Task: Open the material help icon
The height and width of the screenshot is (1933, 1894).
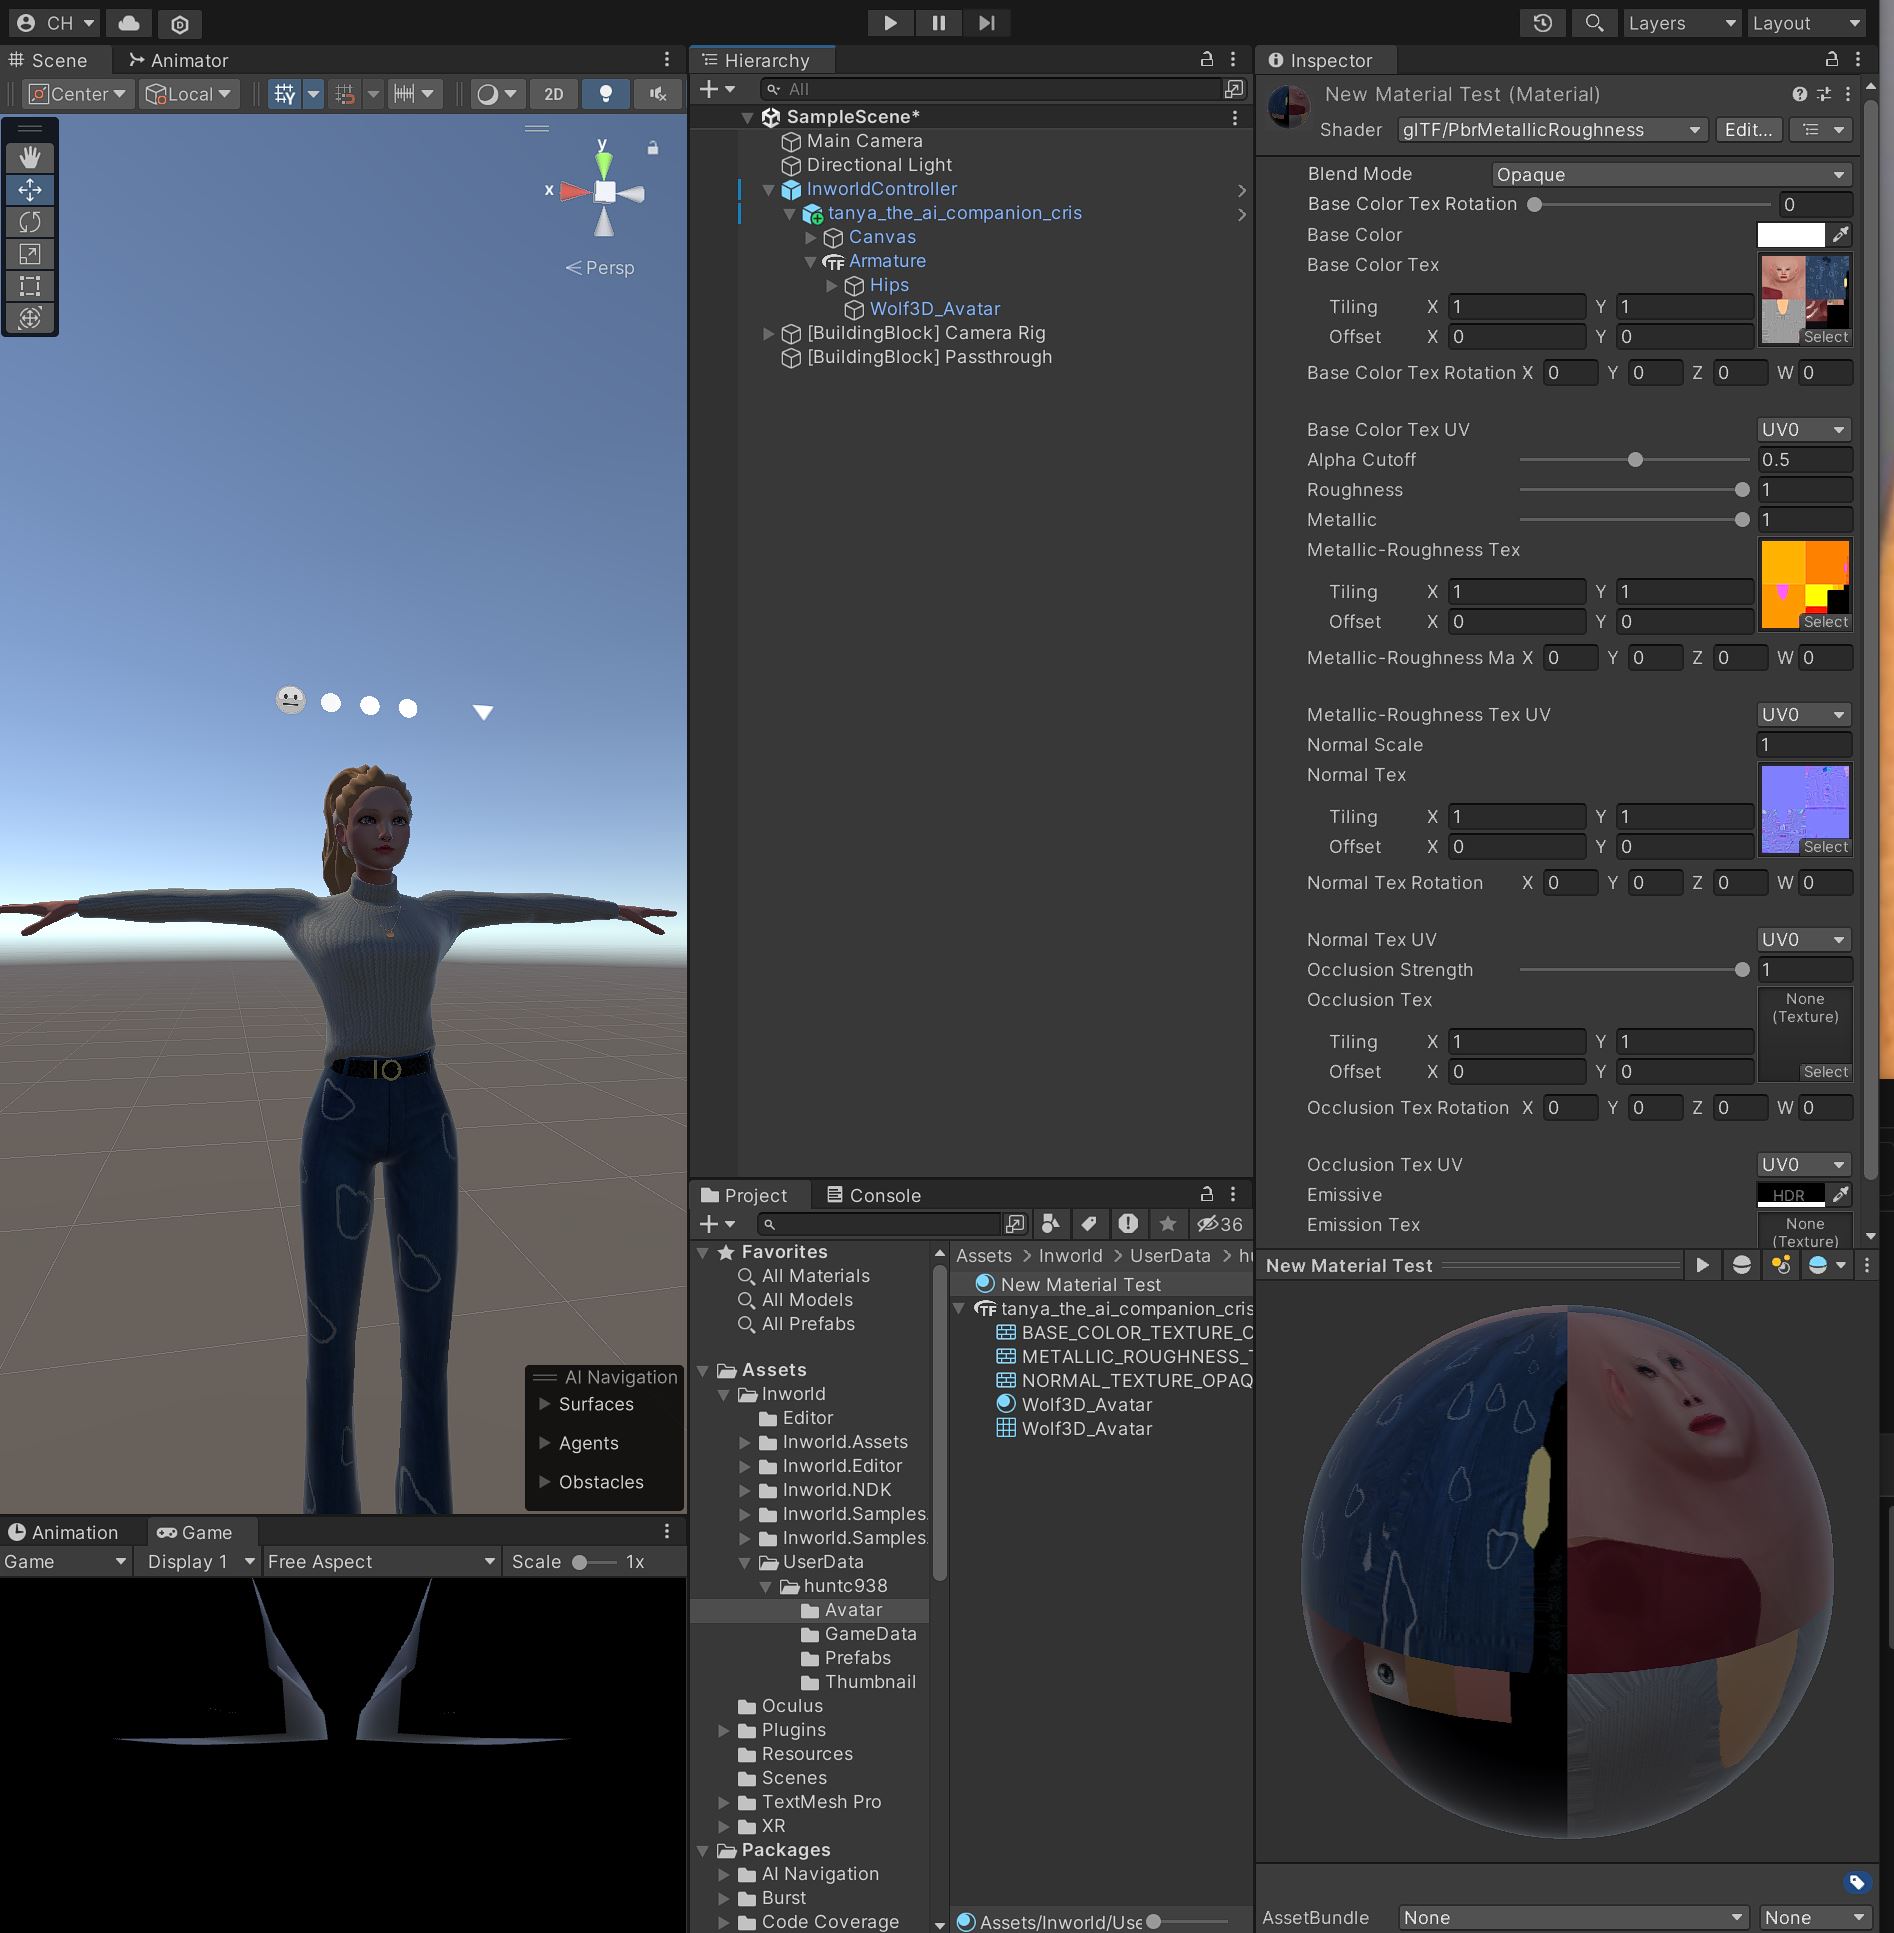Action: (1800, 94)
